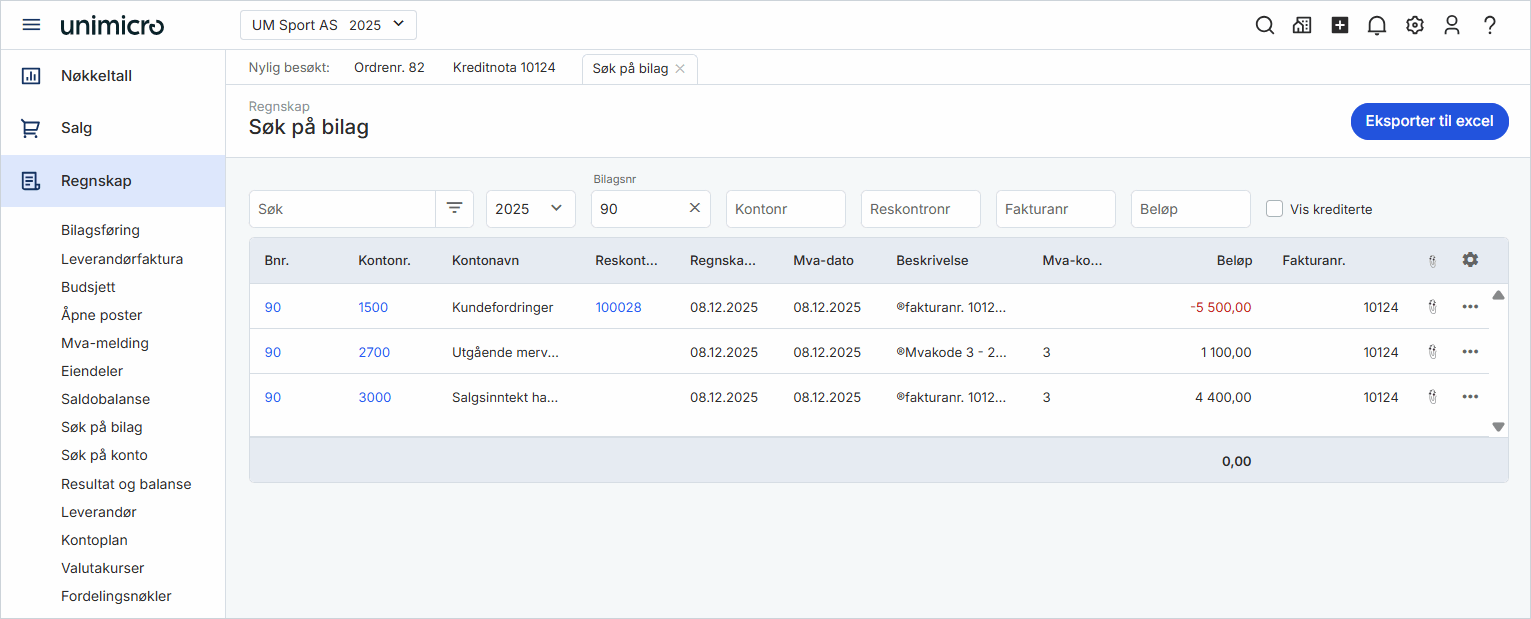
Task: Open Kreditnota 10124 recent tab
Action: tap(503, 68)
